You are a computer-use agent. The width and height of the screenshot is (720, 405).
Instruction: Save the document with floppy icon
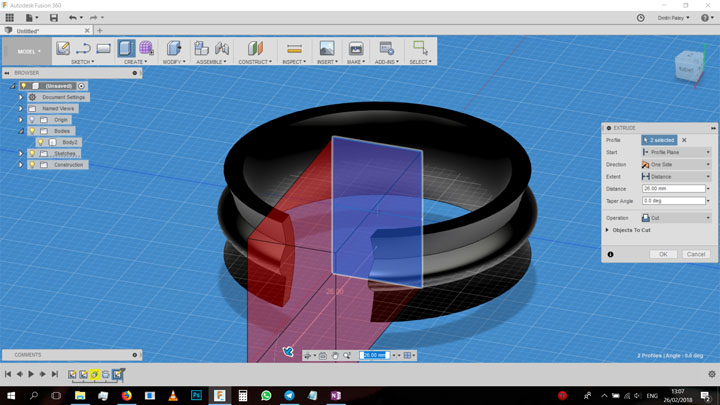[x=54, y=17]
